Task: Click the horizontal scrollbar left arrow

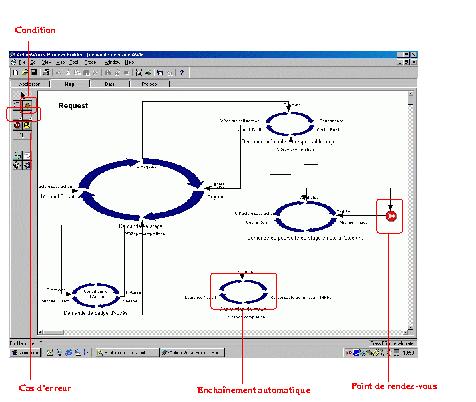Action: (40, 332)
